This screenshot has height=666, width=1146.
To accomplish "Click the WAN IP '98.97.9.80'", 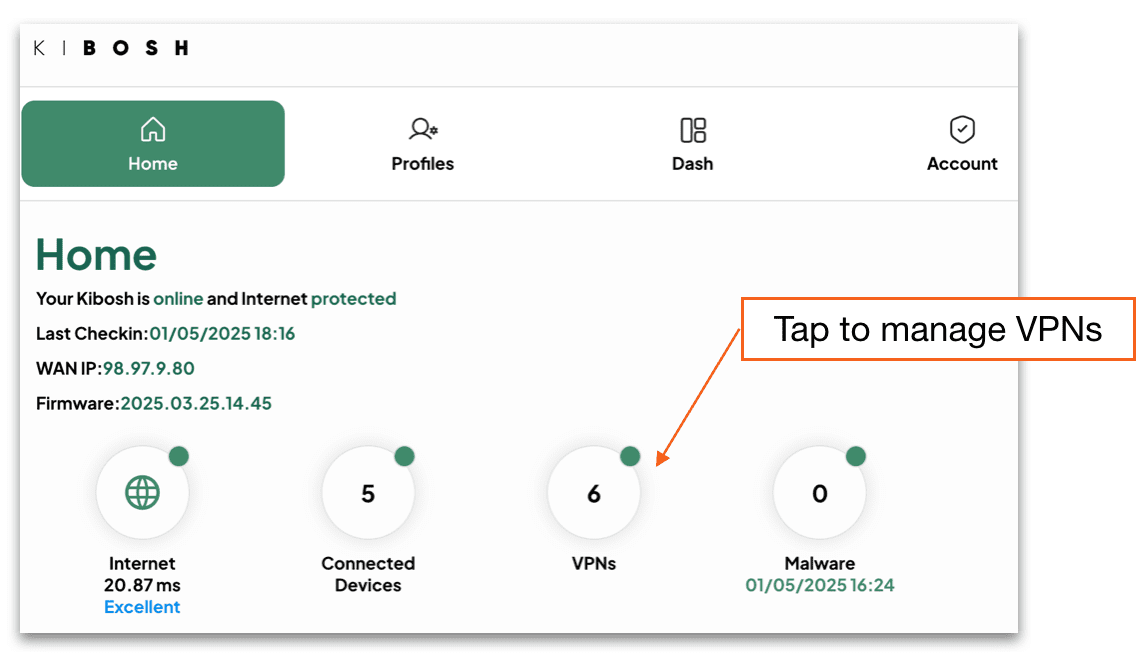I will click(148, 368).
